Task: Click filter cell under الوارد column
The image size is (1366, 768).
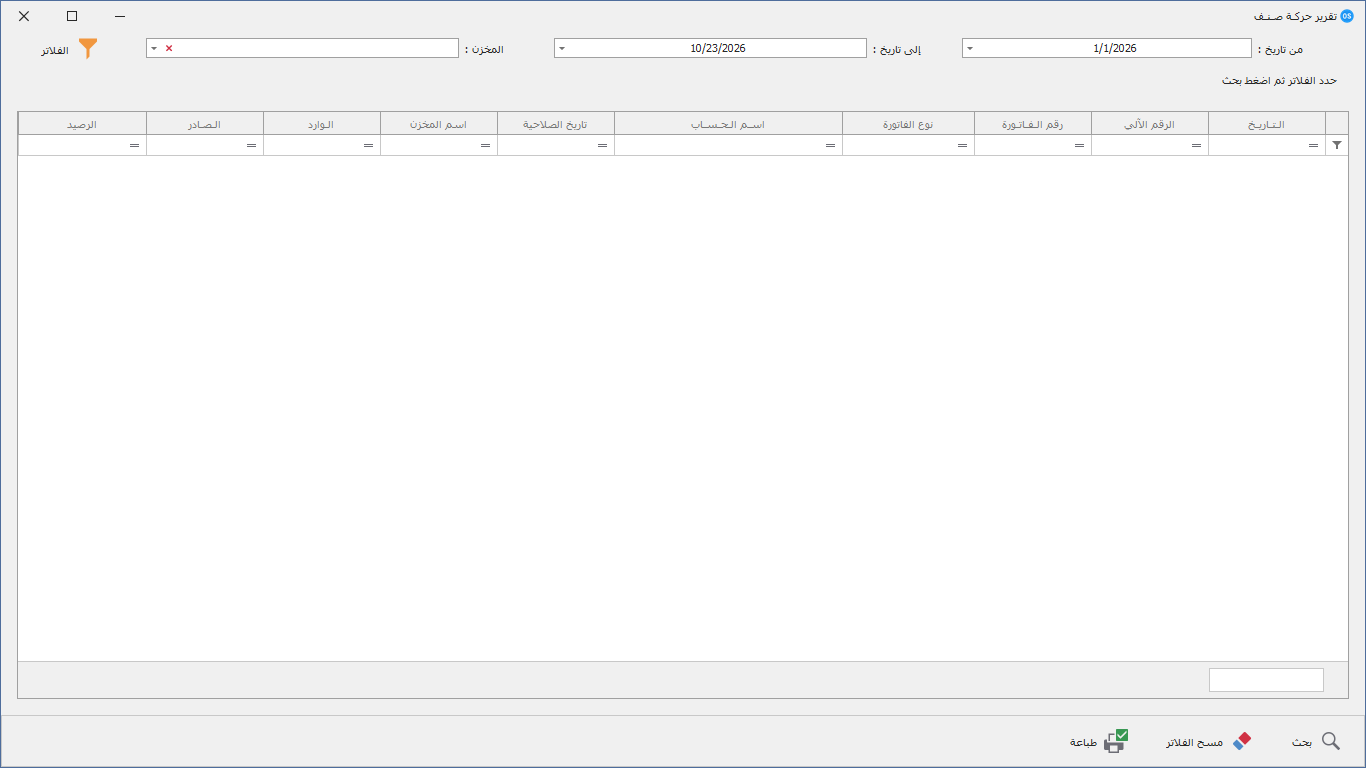Action: 322,145
